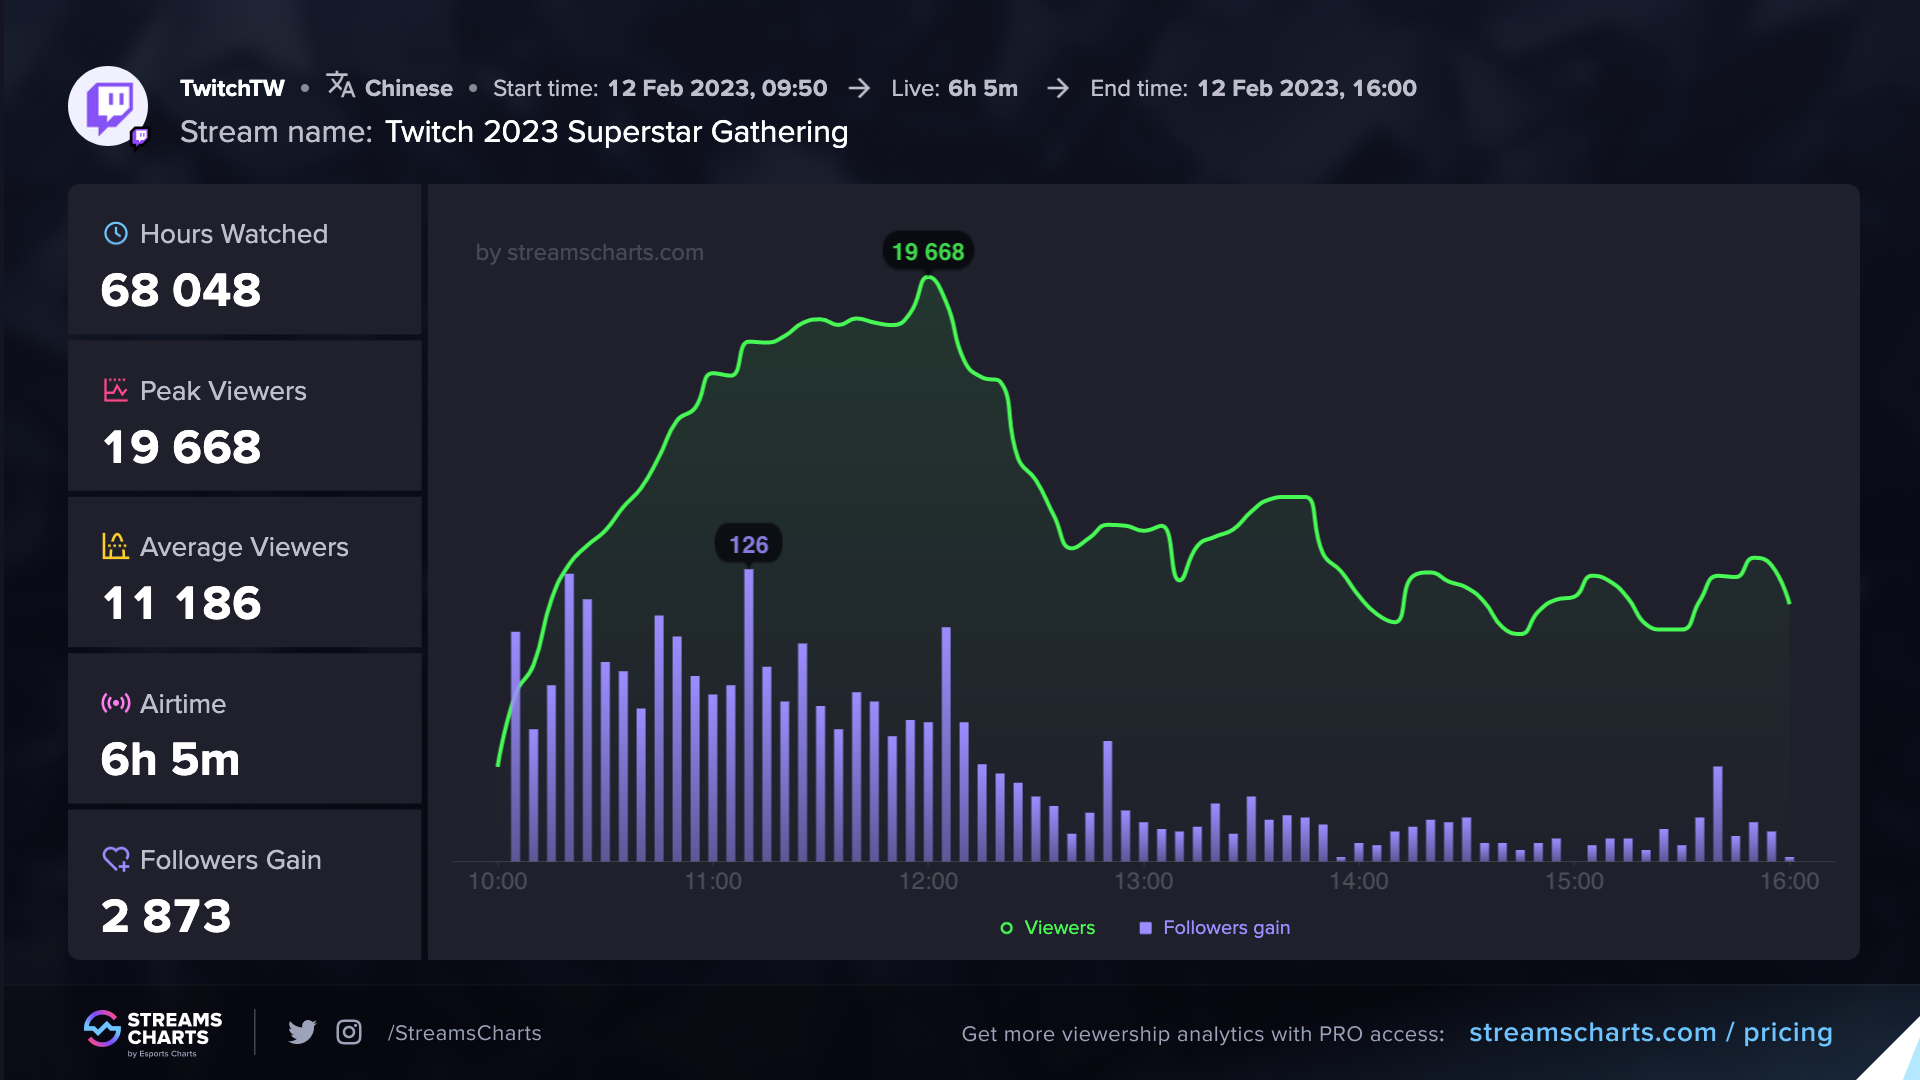Select the Chinese language translation icon

tap(340, 87)
